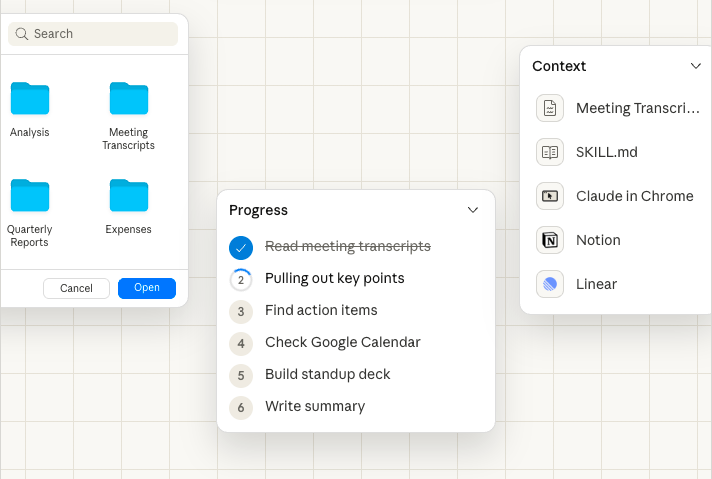Click the step 2 spinner badge
This screenshot has width=712, height=479.
point(241,280)
